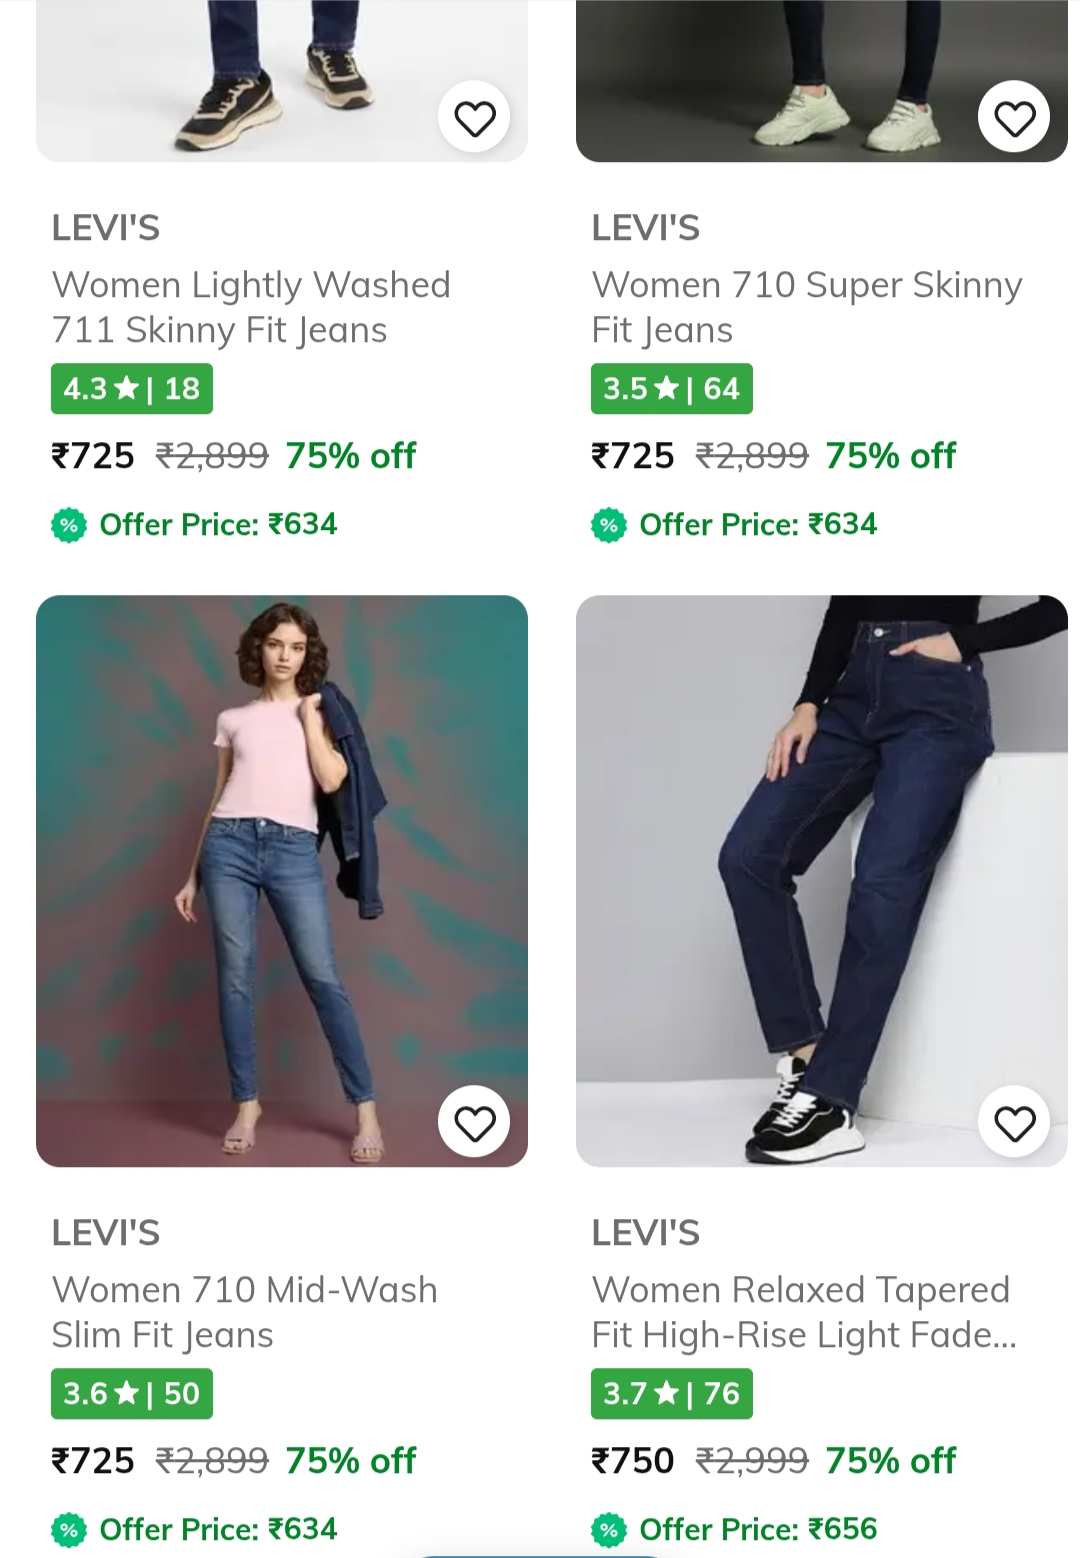Viewport: 1080px width, 1558px height.
Task: Tap offer percent icon beside ₹656 offer
Action: [x=608, y=1529]
